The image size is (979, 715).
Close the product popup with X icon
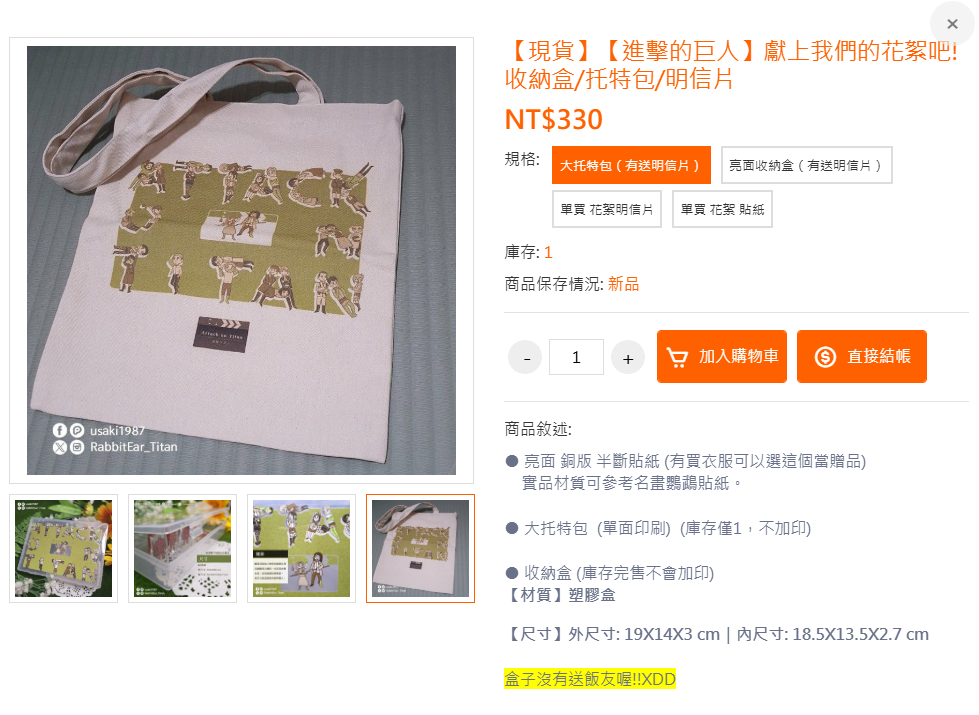952,24
